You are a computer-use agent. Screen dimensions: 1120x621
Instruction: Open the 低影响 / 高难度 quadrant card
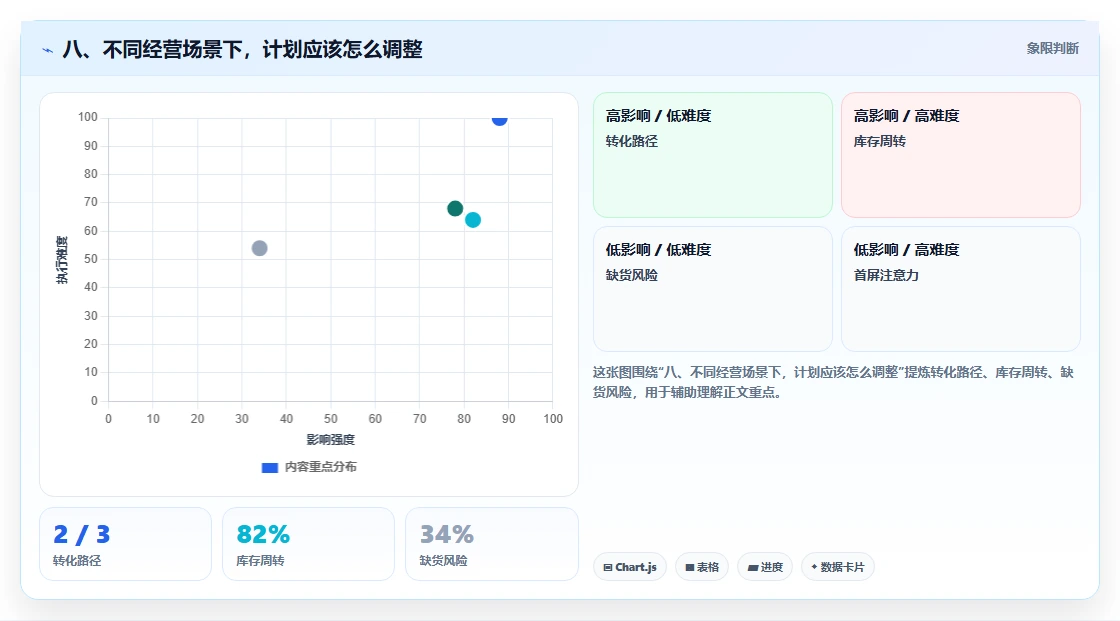point(961,289)
